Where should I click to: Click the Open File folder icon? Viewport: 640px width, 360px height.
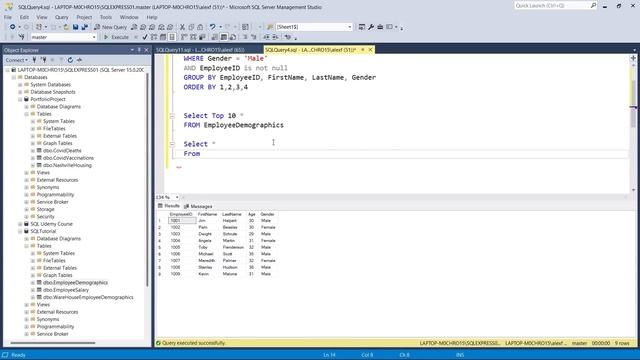tap(66, 27)
